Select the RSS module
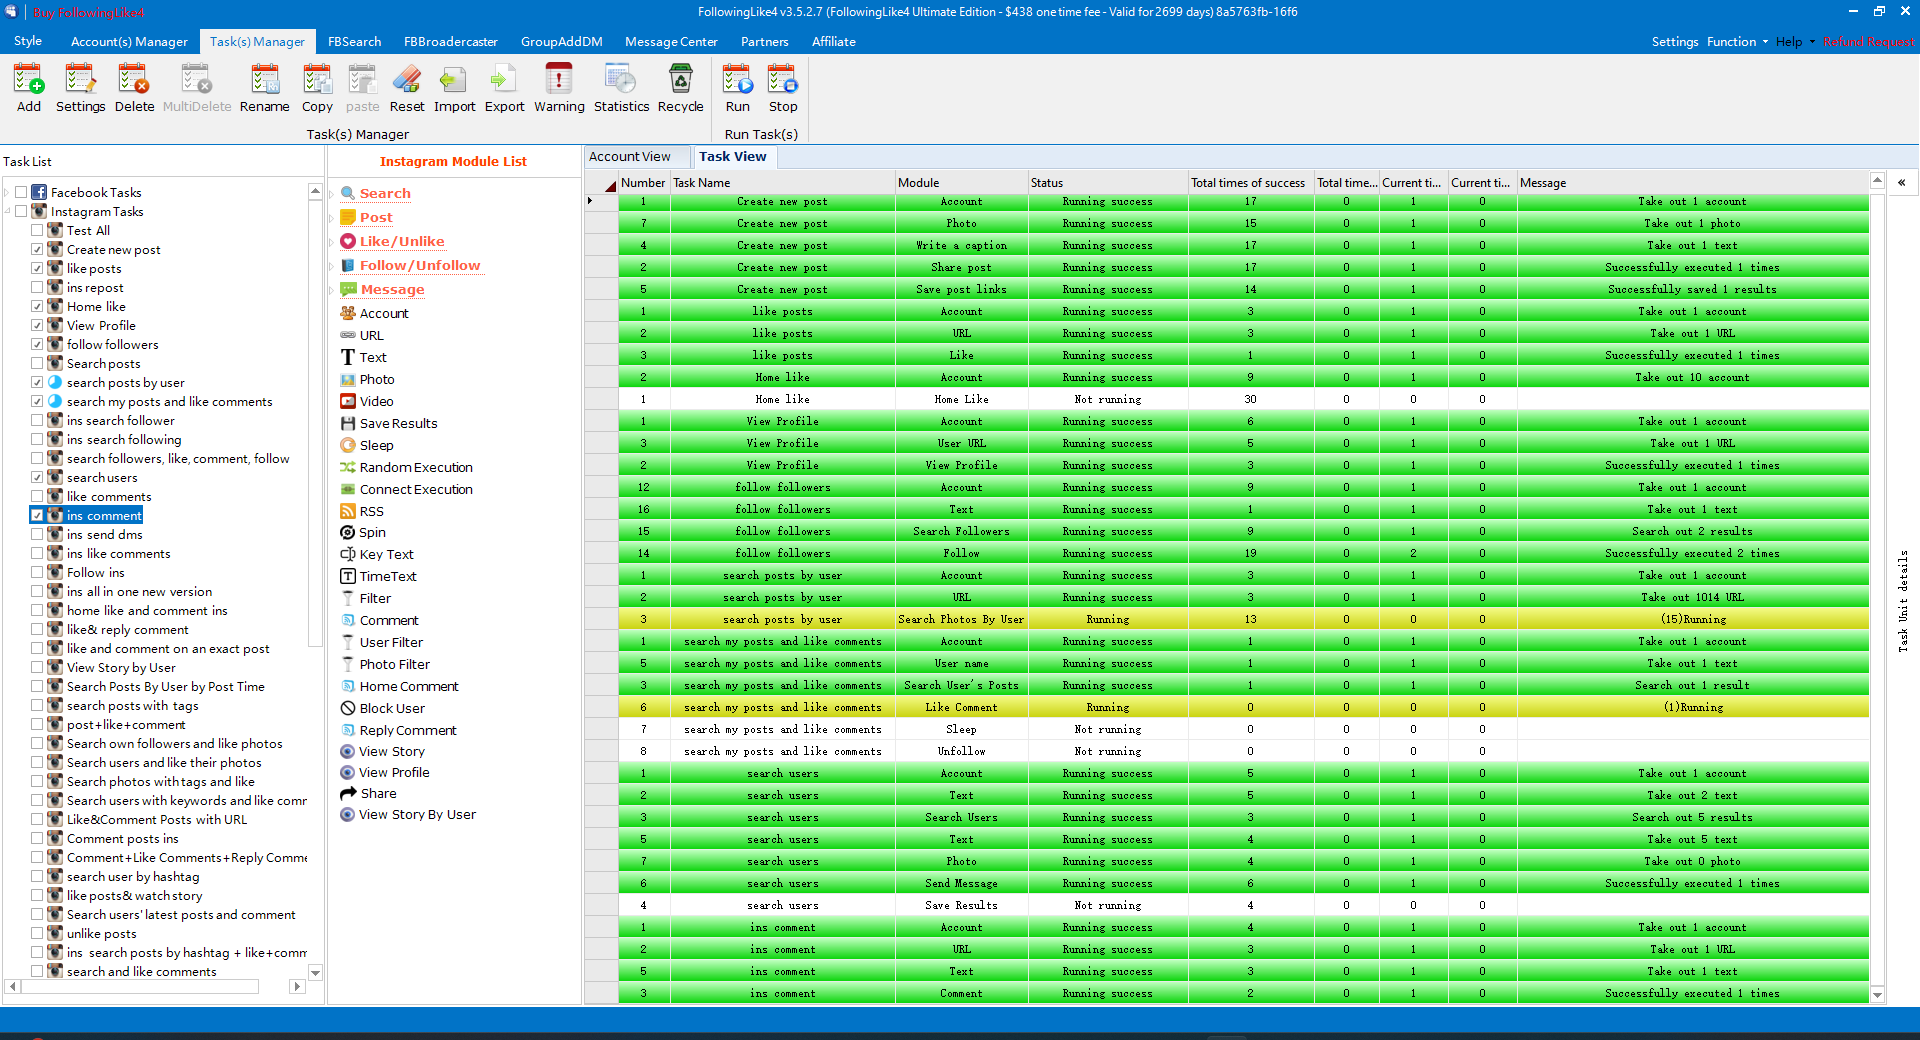Image resolution: width=1920 pixels, height=1040 pixels. point(371,511)
